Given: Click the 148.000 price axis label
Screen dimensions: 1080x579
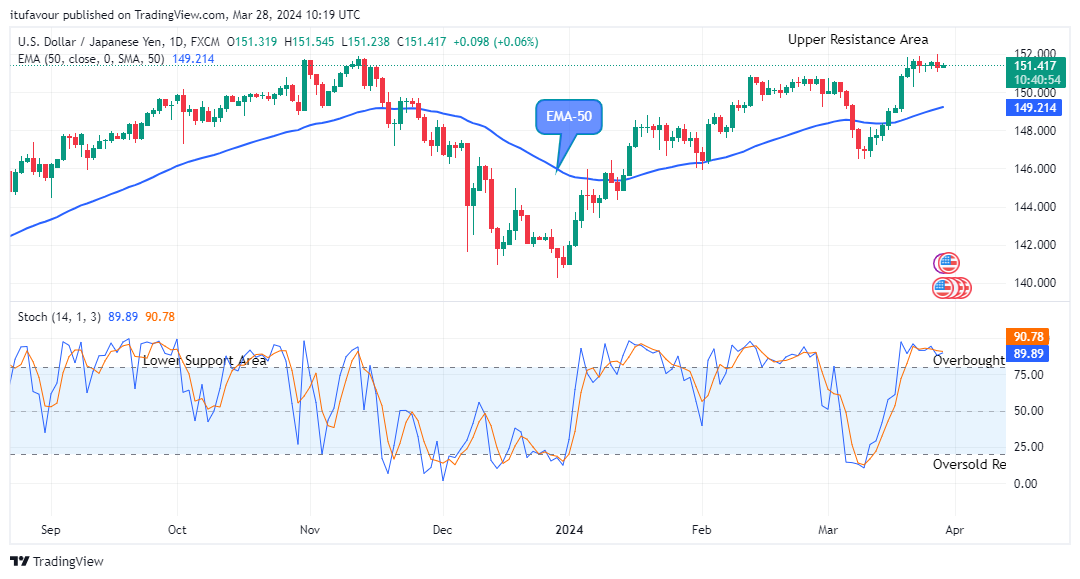Looking at the screenshot, I should [1035, 131].
